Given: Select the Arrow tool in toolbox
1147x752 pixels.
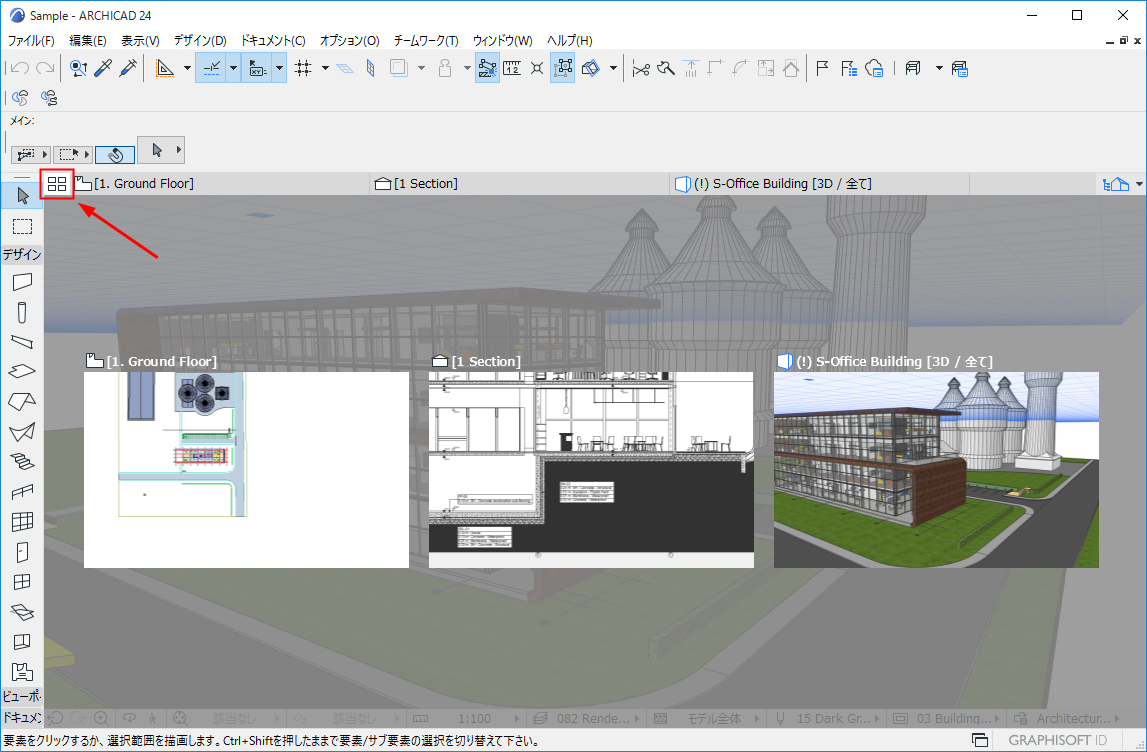Looking at the screenshot, I should click(x=22, y=195).
